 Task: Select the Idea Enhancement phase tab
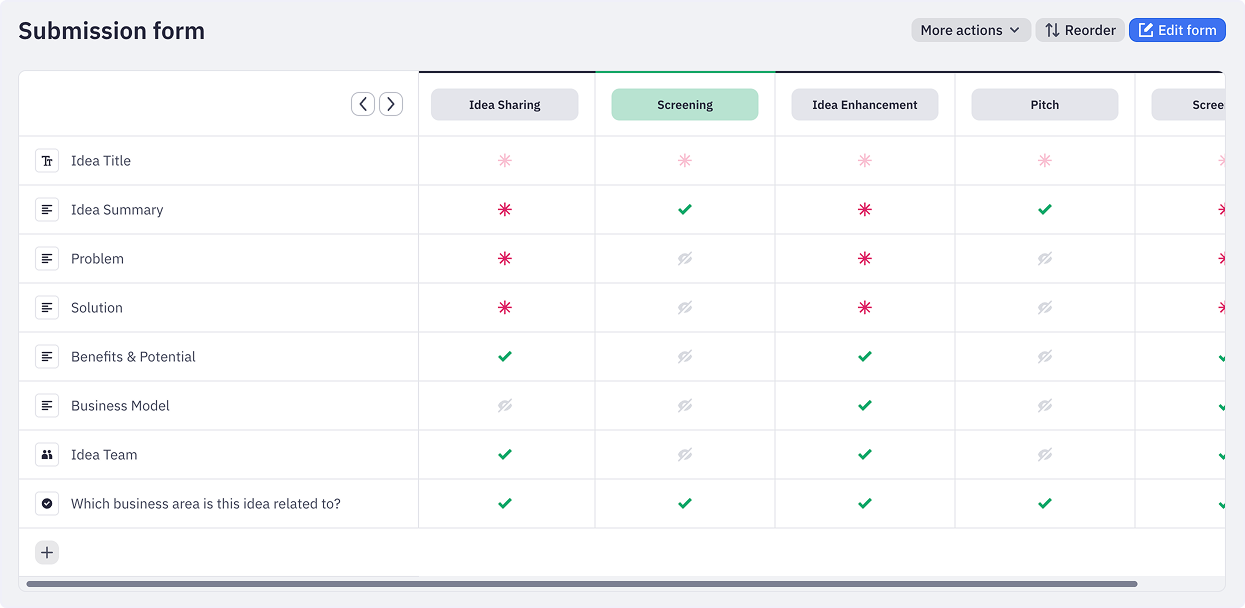pos(865,105)
